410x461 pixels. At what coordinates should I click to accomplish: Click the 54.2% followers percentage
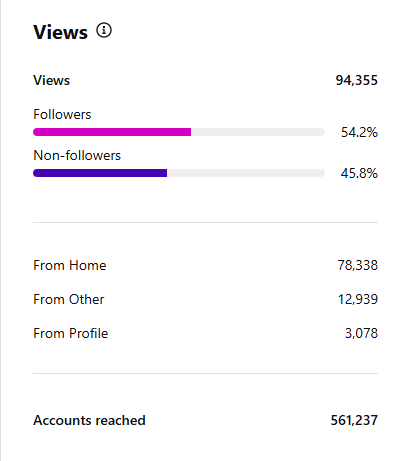tap(359, 132)
